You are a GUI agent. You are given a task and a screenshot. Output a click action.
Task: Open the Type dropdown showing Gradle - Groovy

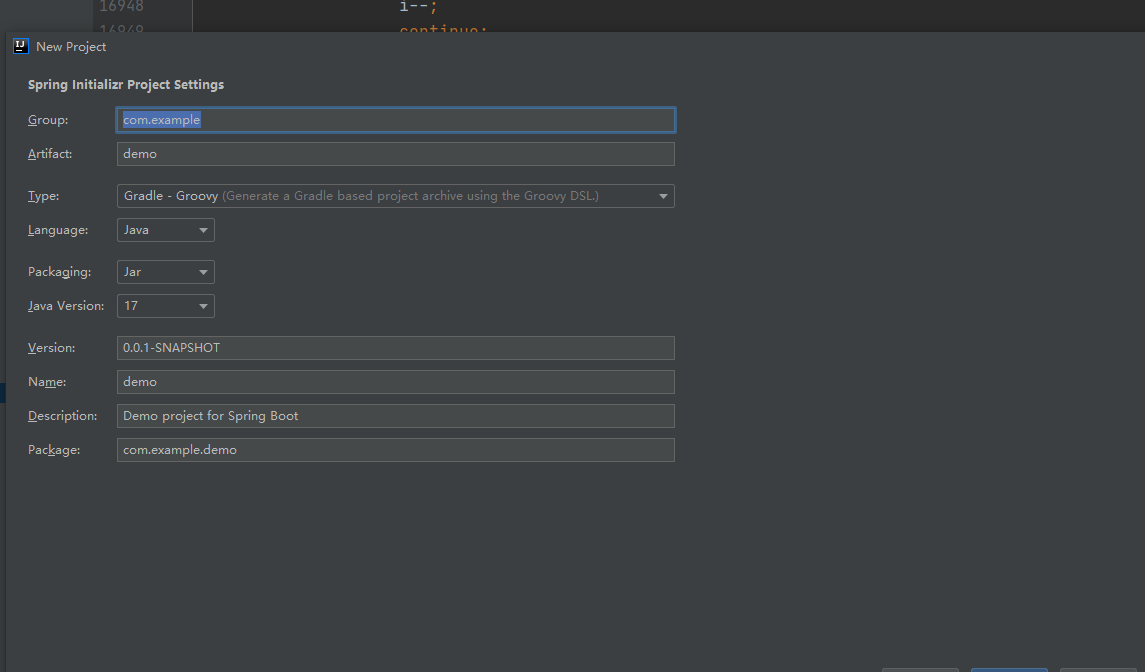click(x=395, y=196)
